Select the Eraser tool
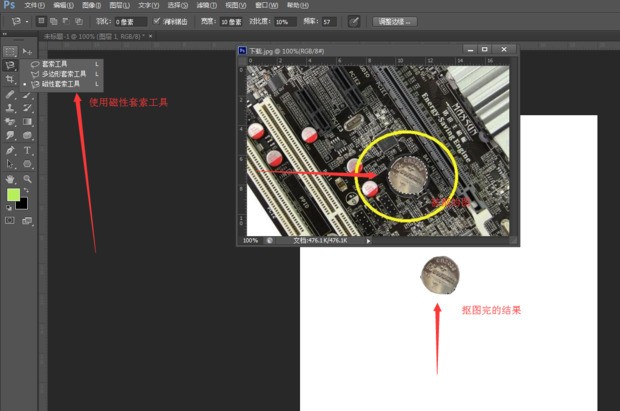Image resolution: width=620 pixels, height=411 pixels. pos(10,121)
